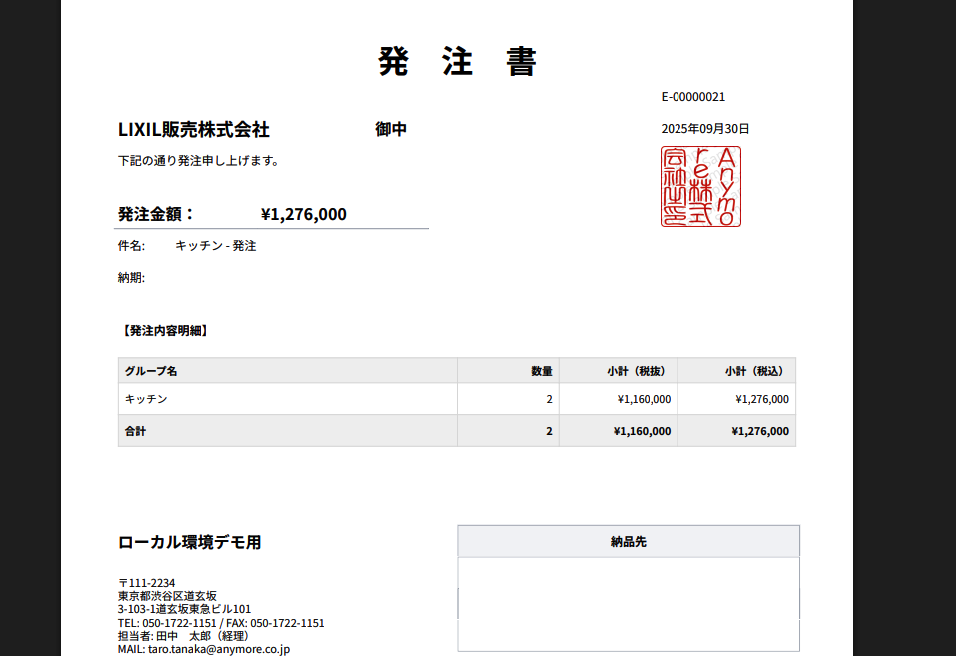Select the document number E-00000021
Image resolution: width=956 pixels, height=656 pixels.
click(693, 97)
